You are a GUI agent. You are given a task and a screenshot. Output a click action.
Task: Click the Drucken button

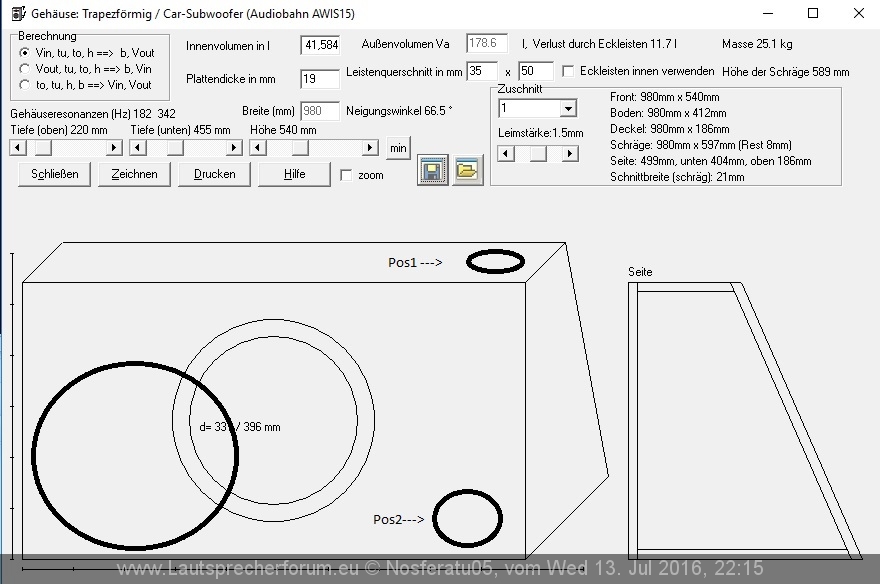coord(215,174)
